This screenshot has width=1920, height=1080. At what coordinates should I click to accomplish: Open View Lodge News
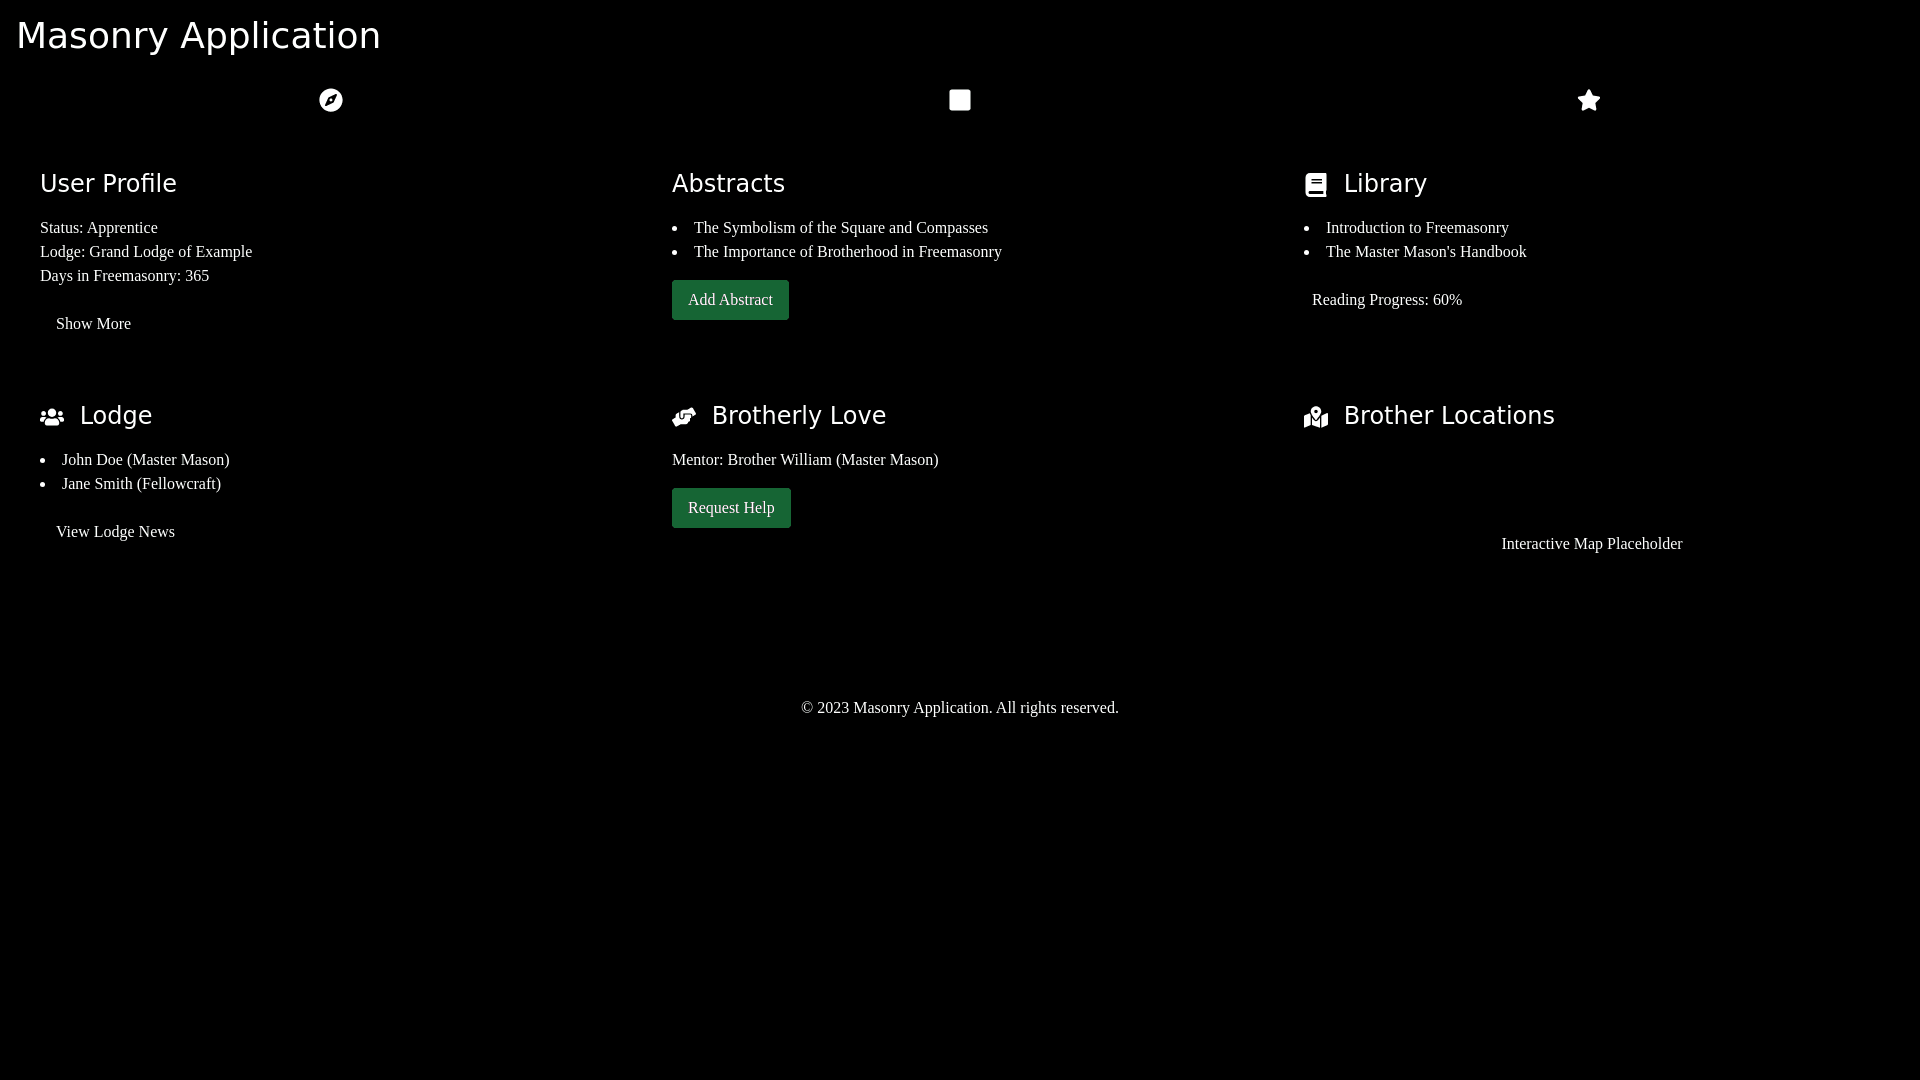115,532
